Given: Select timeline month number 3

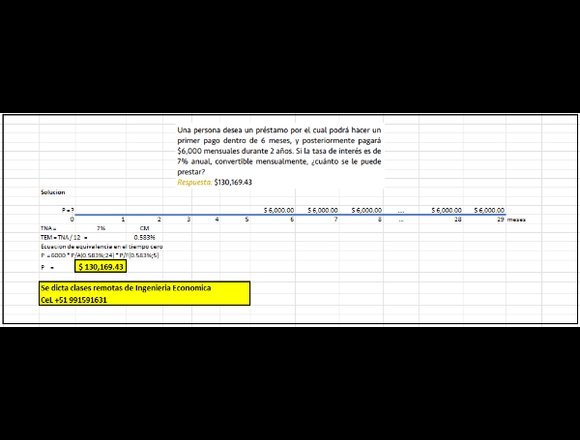Looking at the screenshot, I should (188, 220).
